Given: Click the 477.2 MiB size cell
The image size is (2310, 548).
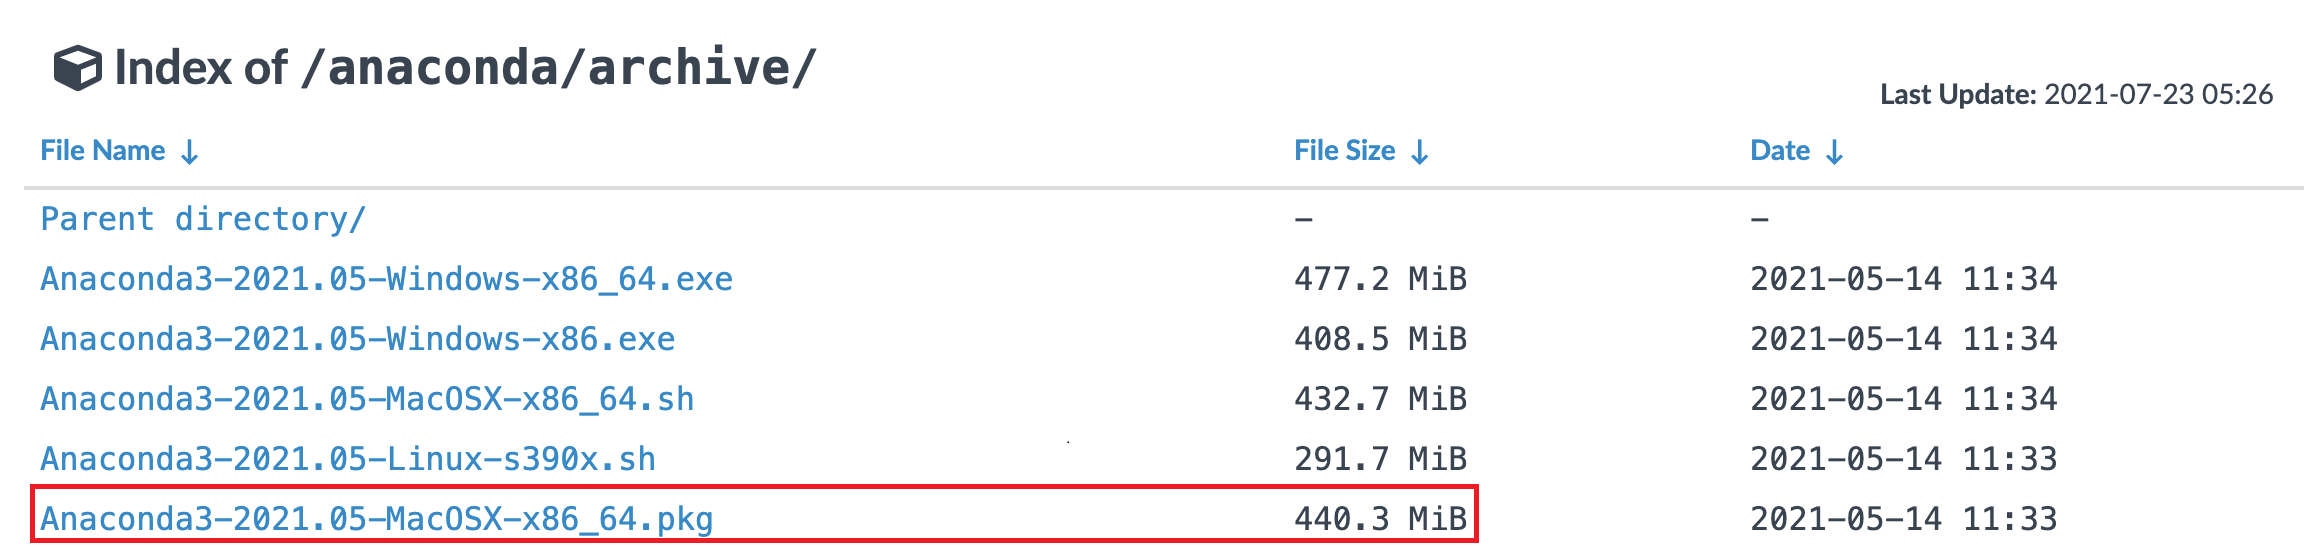Looking at the screenshot, I should pyautogui.click(x=1380, y=279).
